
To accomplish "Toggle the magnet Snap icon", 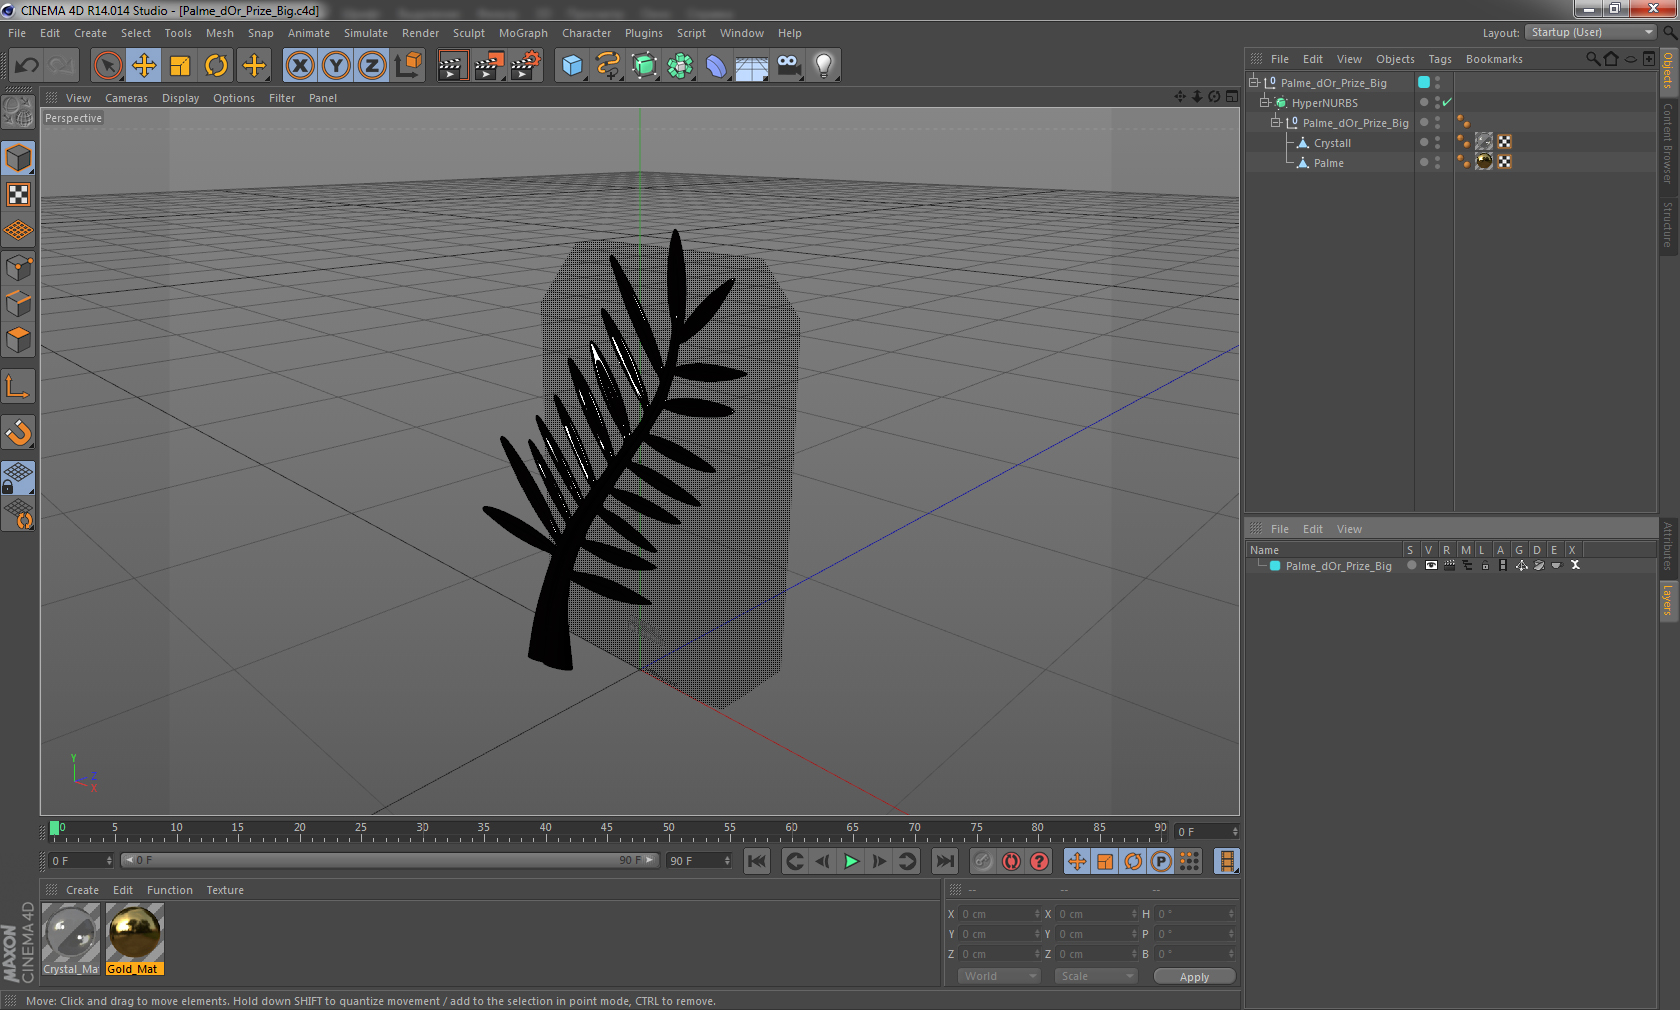I will coord(19,432).
